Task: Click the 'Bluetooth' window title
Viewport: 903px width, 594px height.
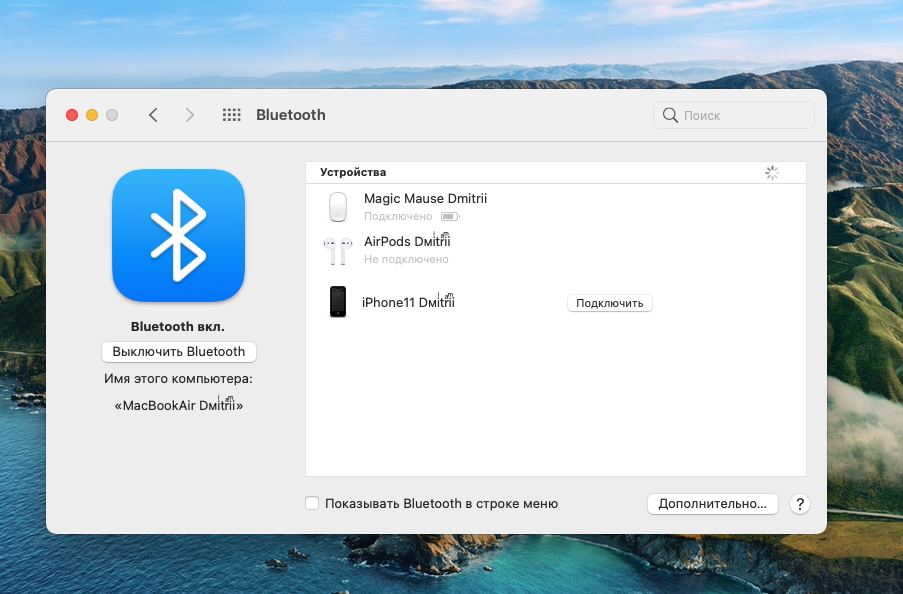Action: point(291,115)
